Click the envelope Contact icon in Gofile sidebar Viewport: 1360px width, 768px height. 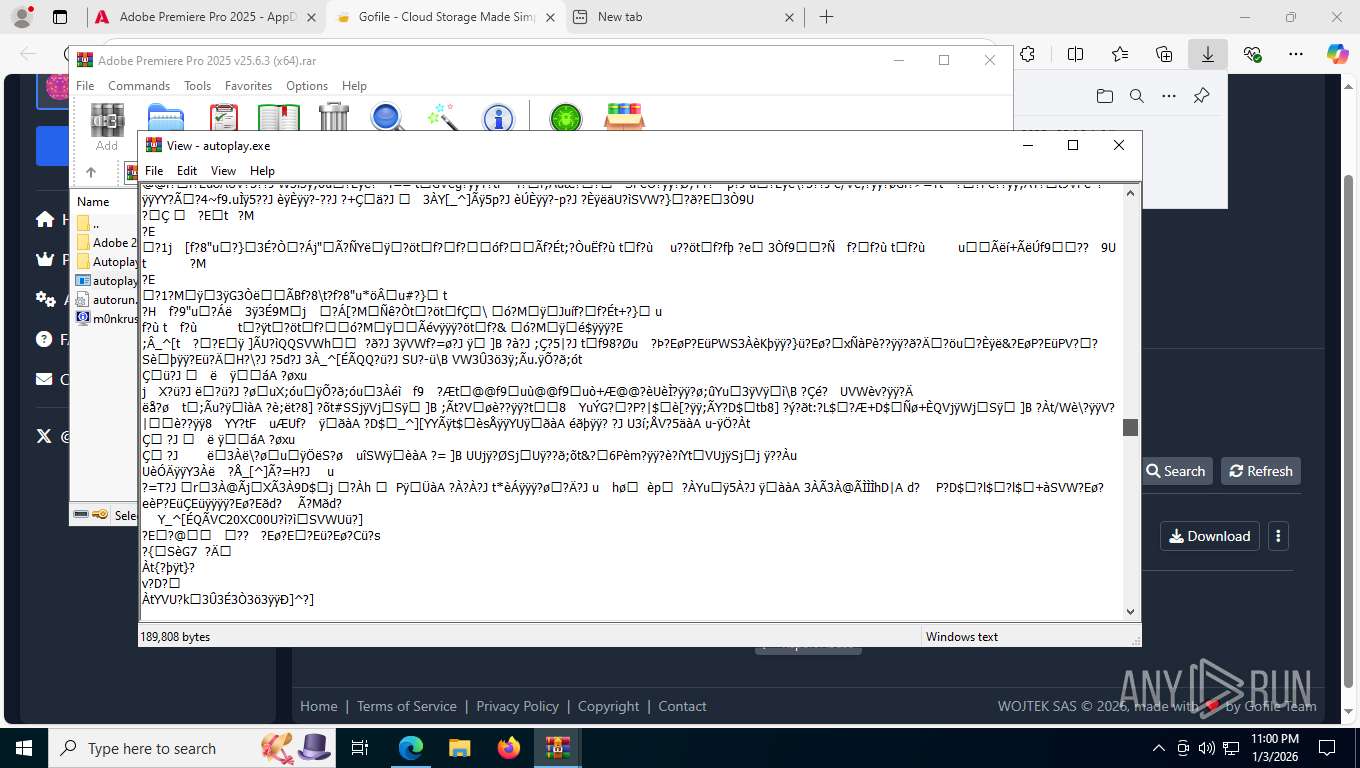44,379
